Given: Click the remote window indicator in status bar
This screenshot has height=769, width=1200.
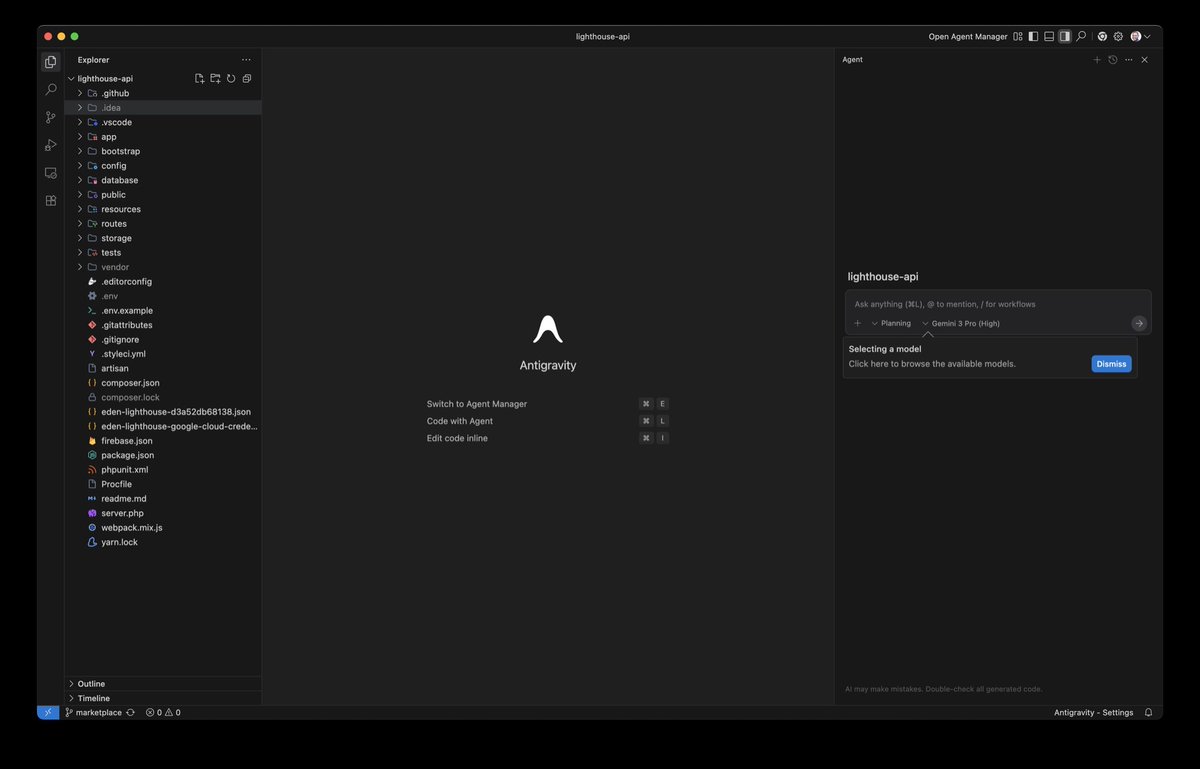Looking at the screenshot, I should pyautogui.click(x=48, y=712).
